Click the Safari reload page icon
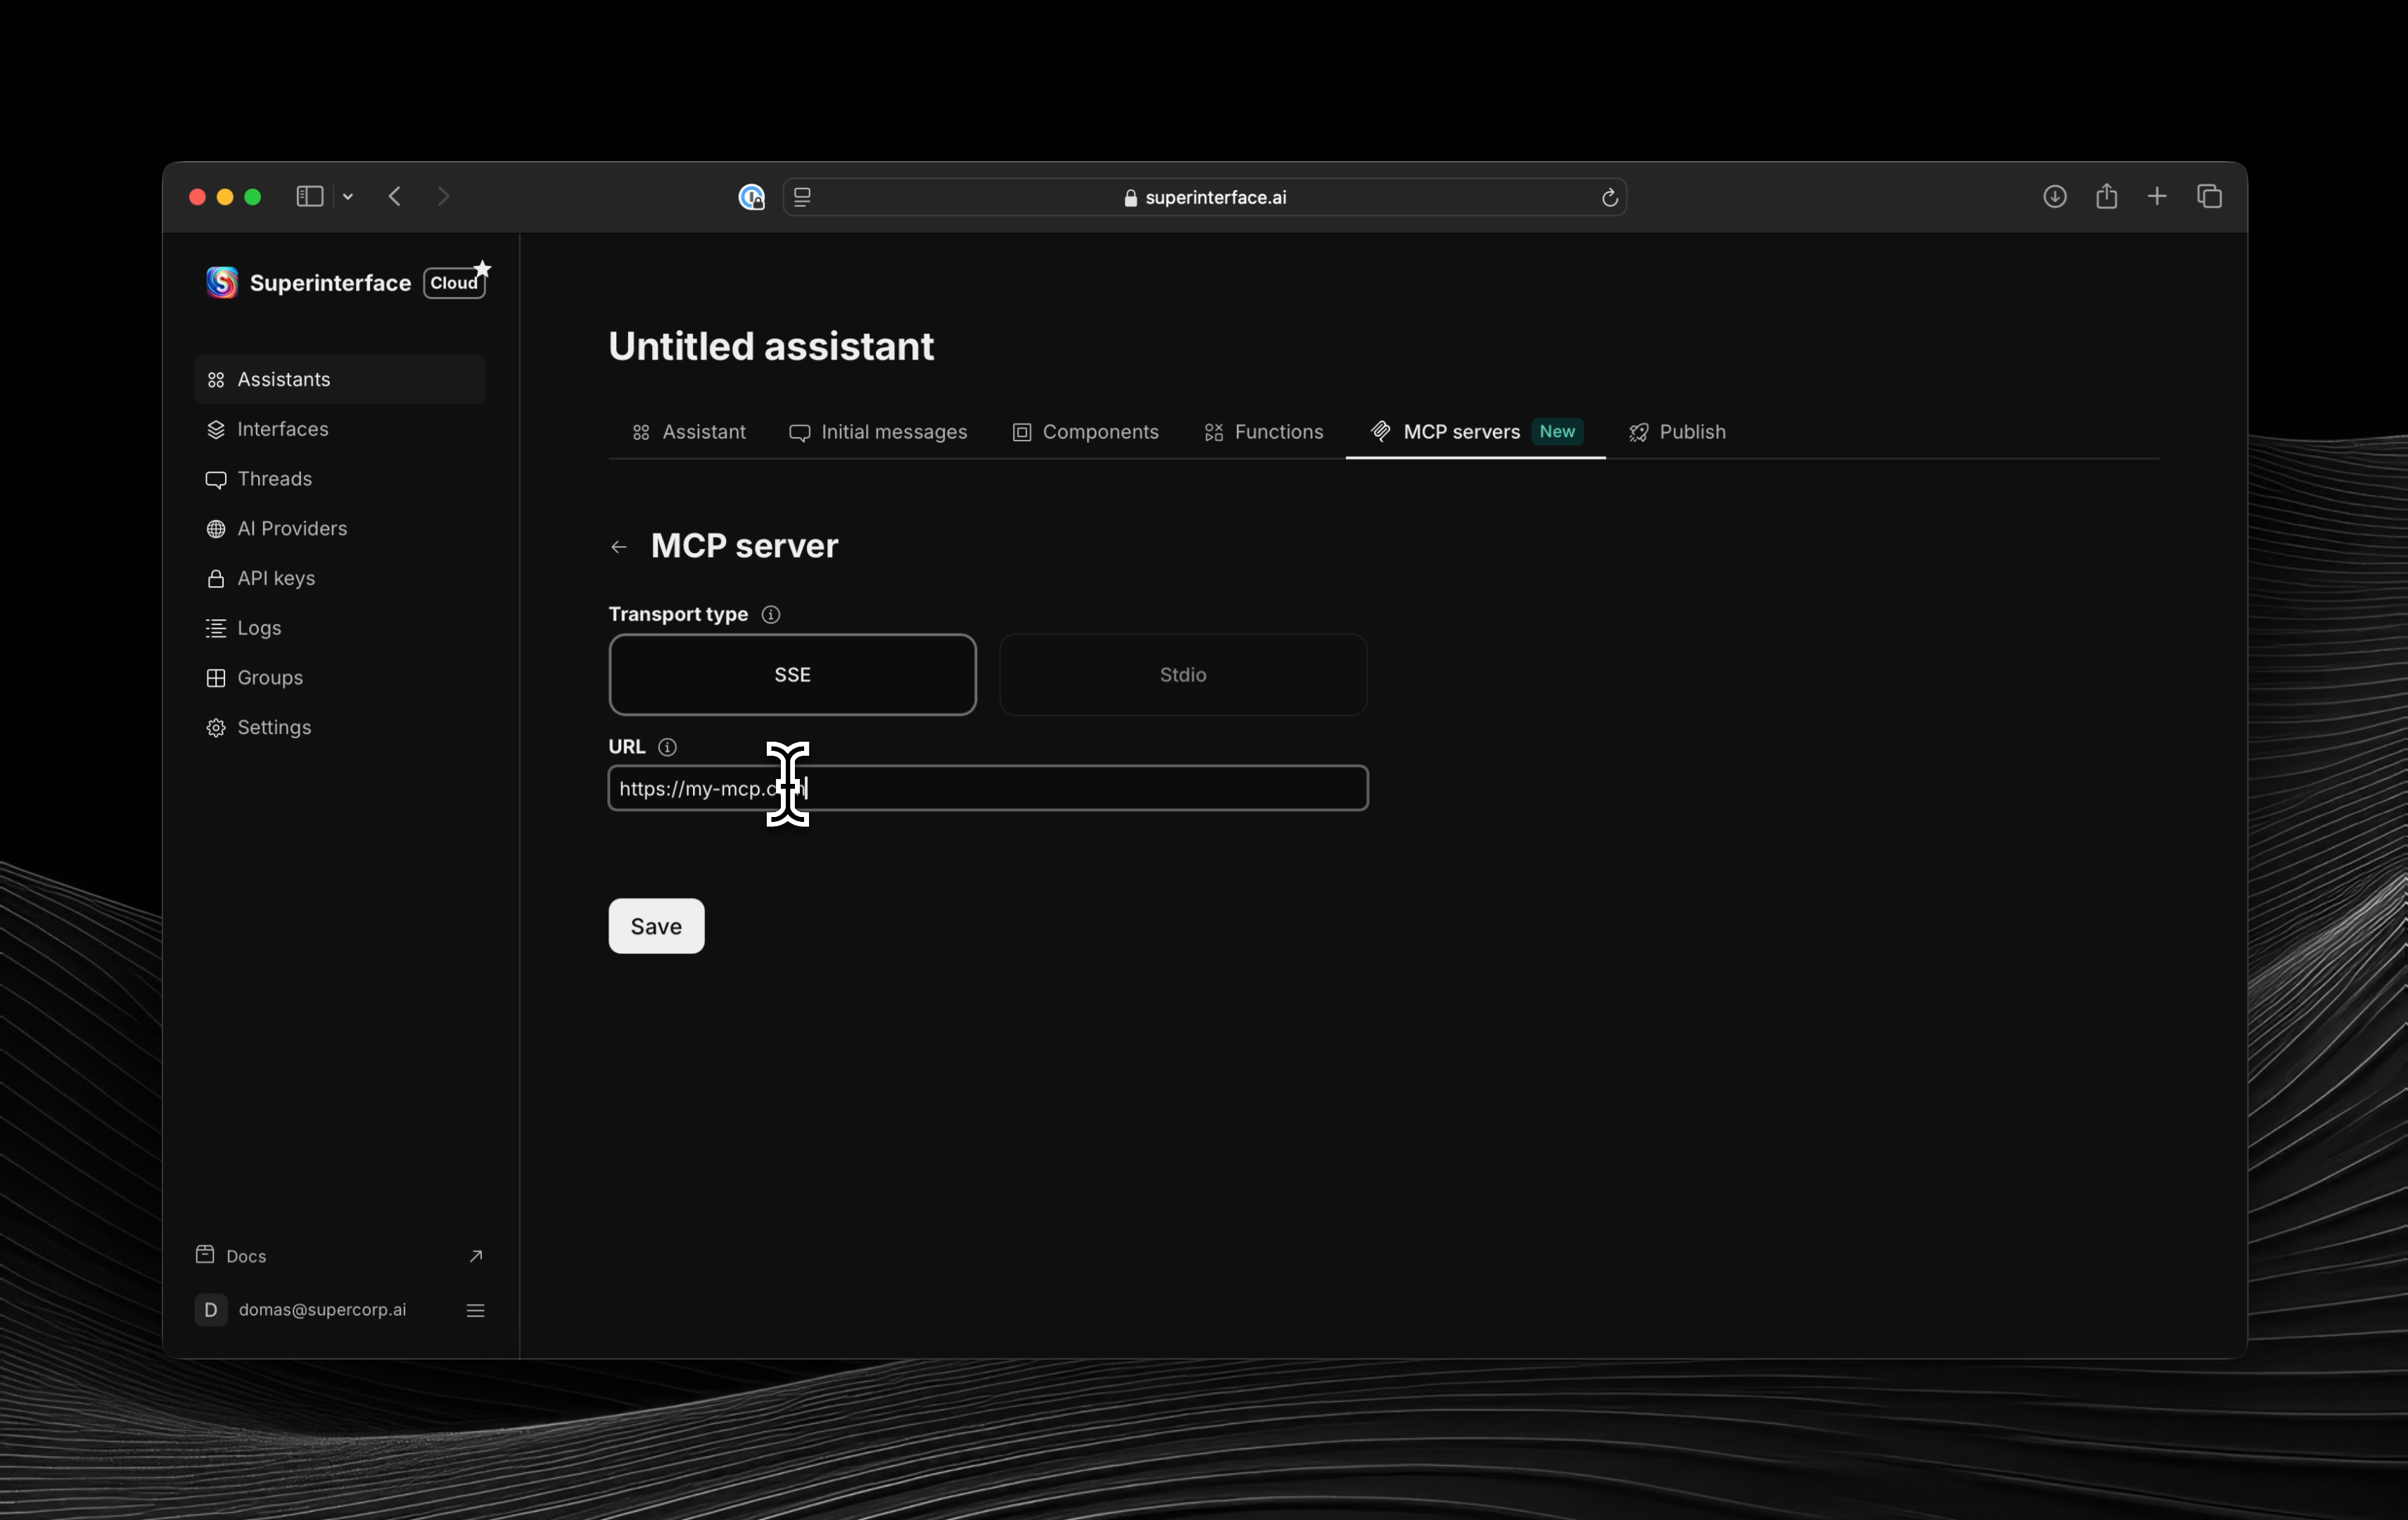Image resolution: width=2408 pixels, height=1520 pixels. point(1609,198)
